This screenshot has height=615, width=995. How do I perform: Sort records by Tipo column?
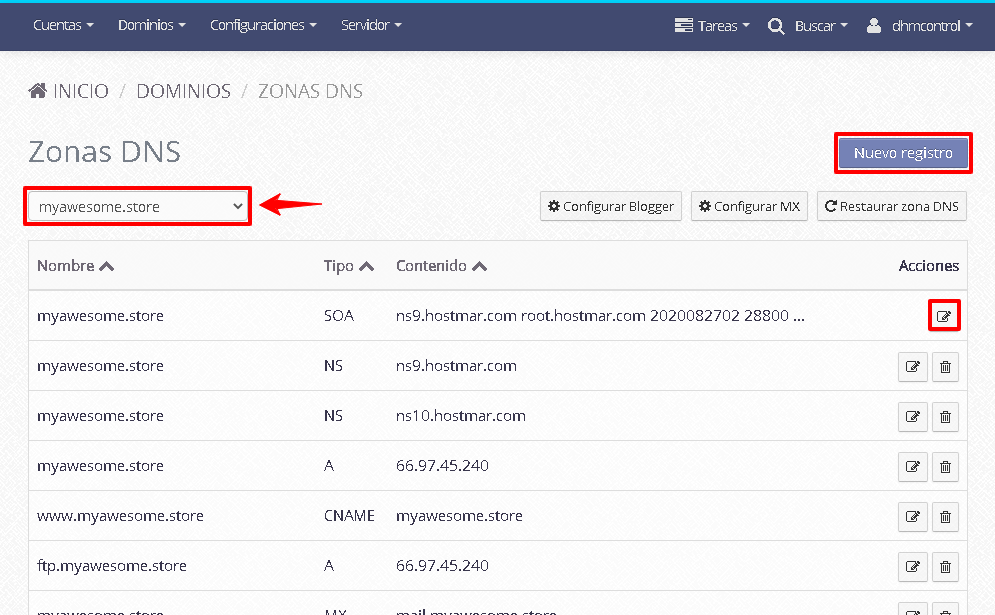(x=349, y=266)
